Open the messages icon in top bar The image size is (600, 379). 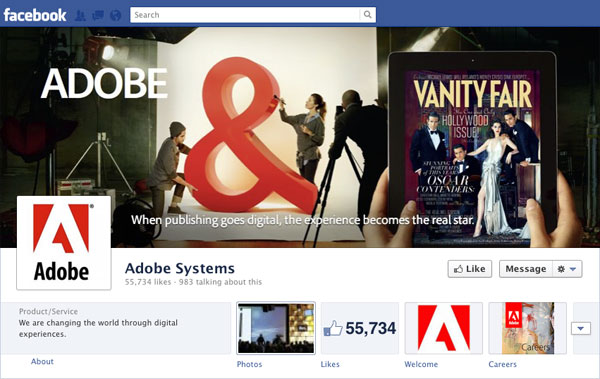click(98, 15)
